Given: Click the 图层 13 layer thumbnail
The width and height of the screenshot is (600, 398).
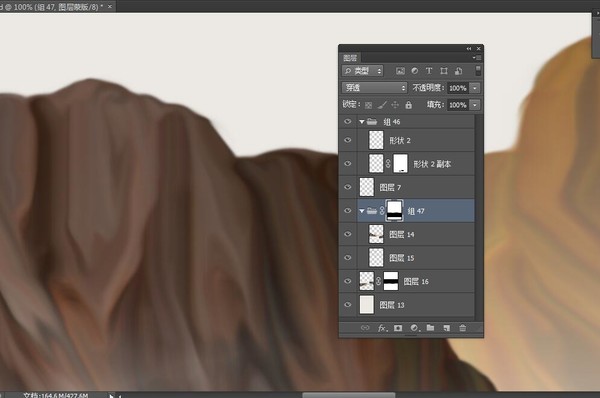Looking at the screenshot, I should coord(367,305).
